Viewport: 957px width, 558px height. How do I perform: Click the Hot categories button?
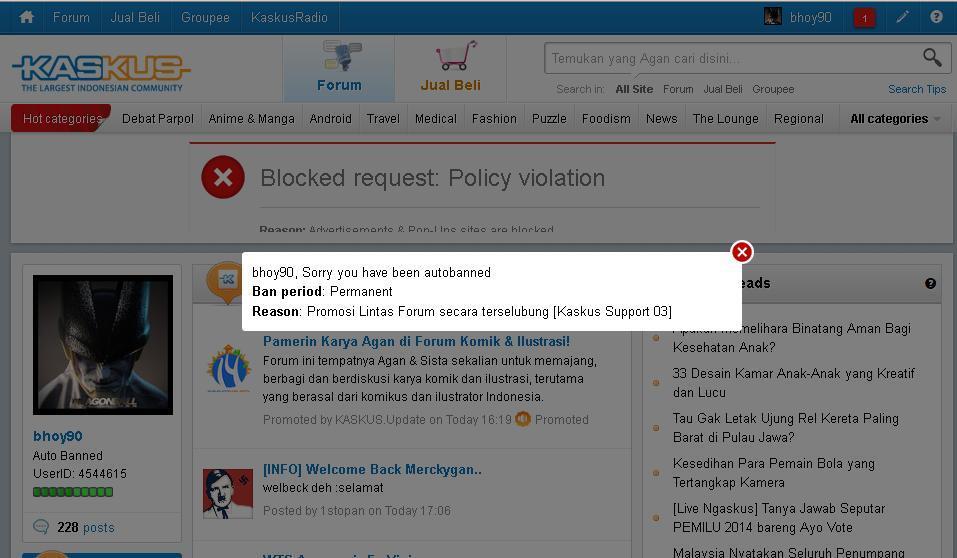(61, 118)
